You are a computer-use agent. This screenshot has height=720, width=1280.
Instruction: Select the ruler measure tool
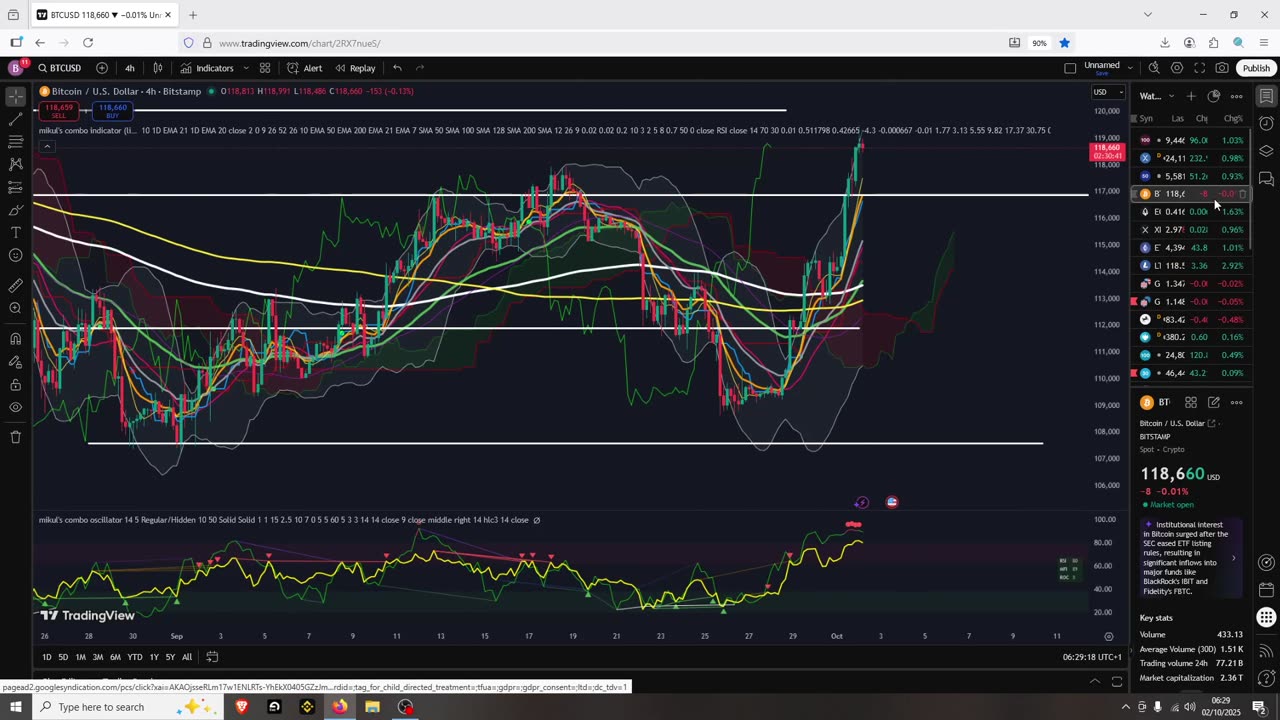point(16,285)
